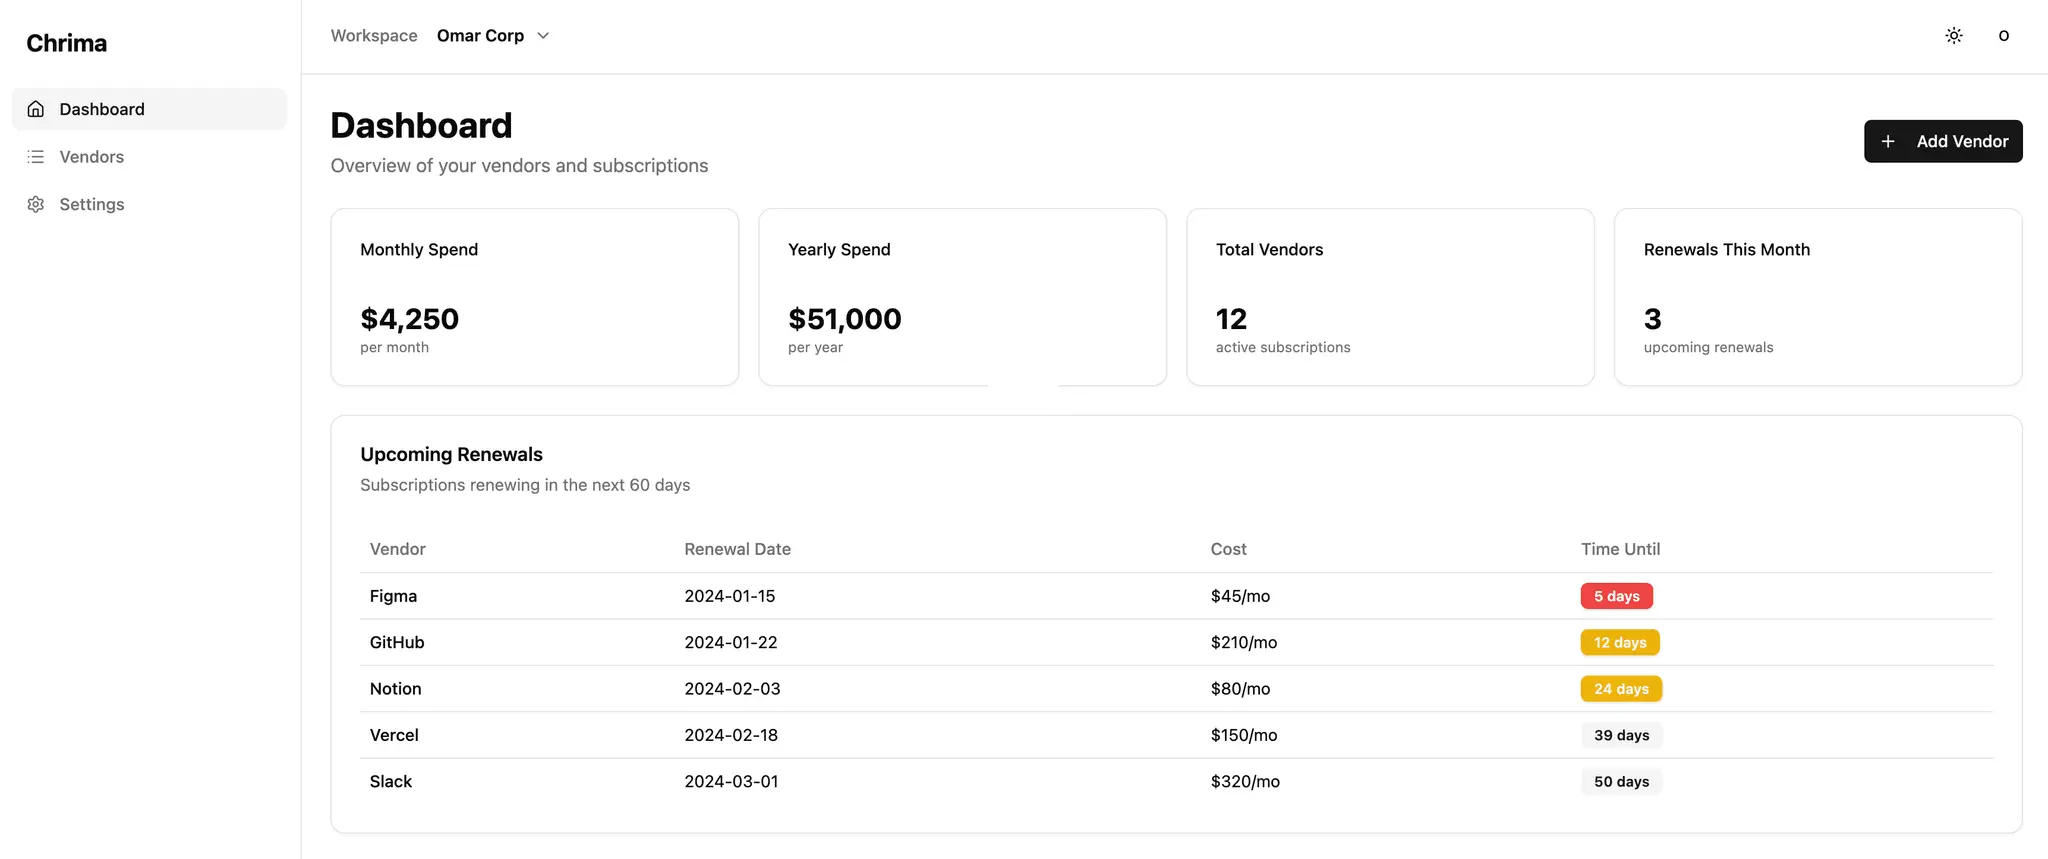Image resolution: width=2048 pixels, height=859 pixels.
Task: Select the Total Vendors card title
Action: point(1269,250)
